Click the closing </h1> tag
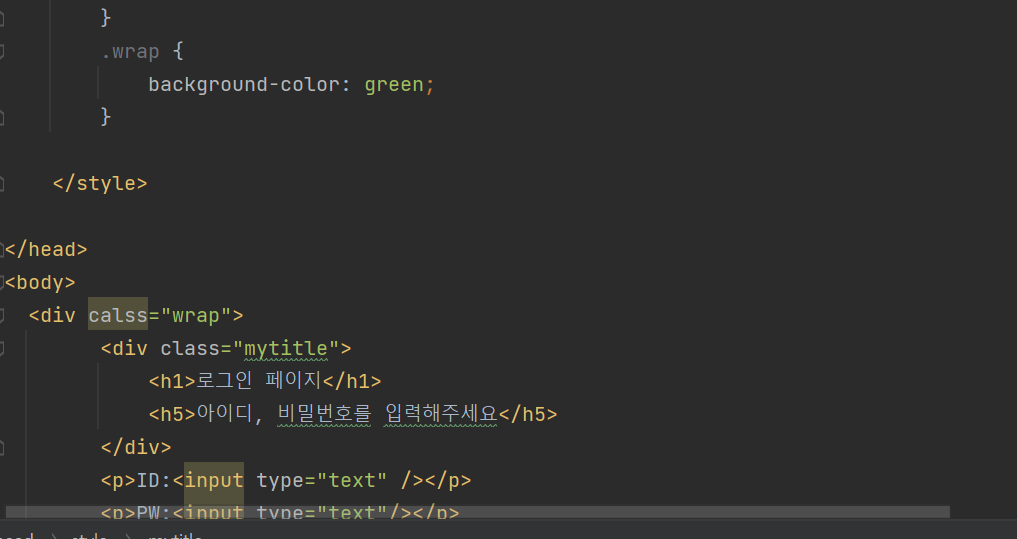 coord(352,381)
